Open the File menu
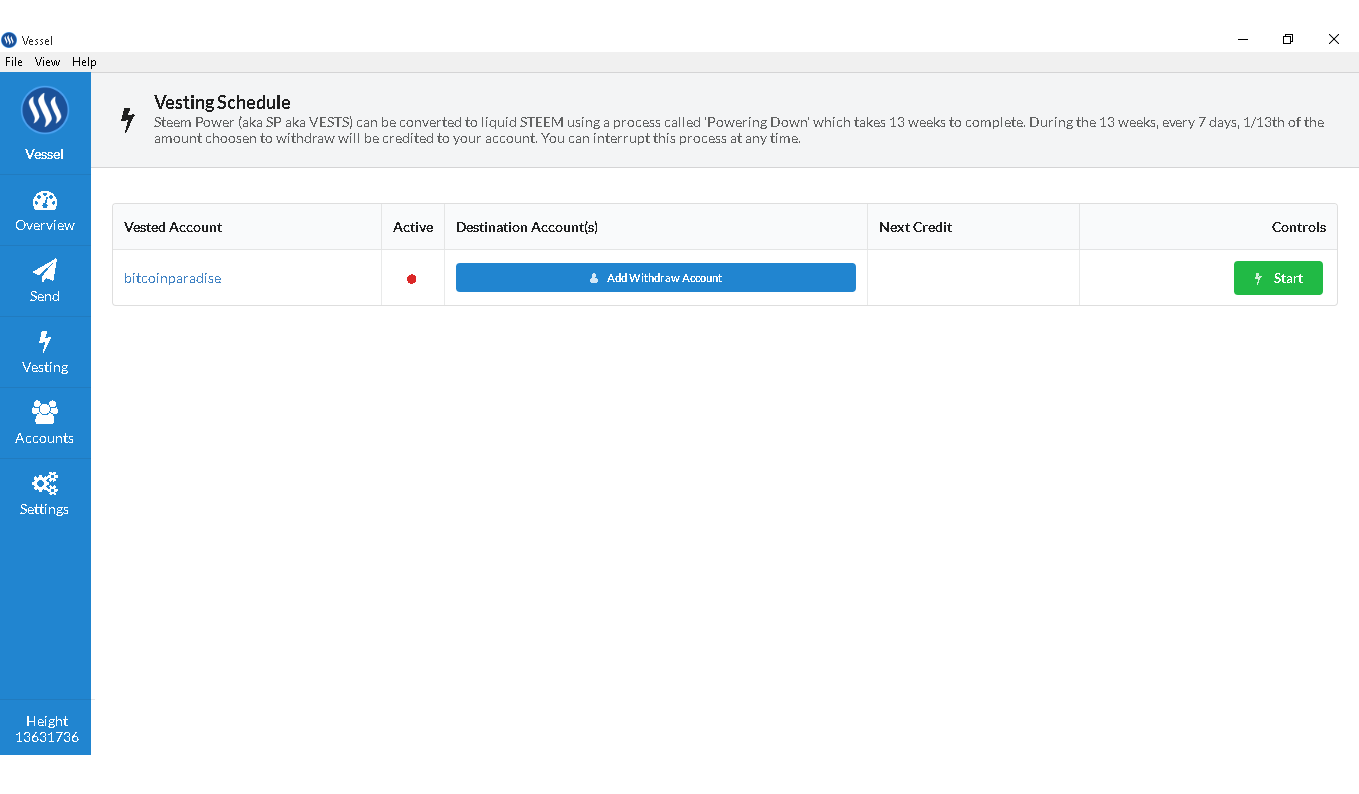Image resolution: width=1359 pixels, height=794 pixels. pos(14,62)
